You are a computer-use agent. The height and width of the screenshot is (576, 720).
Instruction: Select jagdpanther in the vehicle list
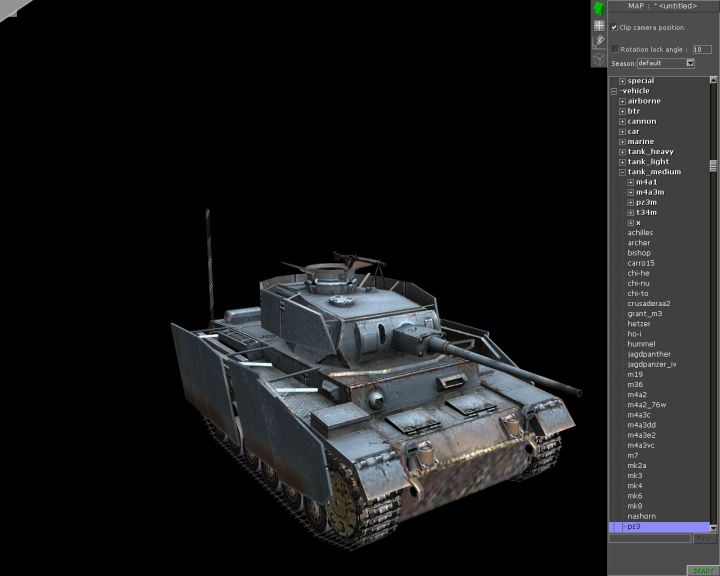(x=649, y=354)
